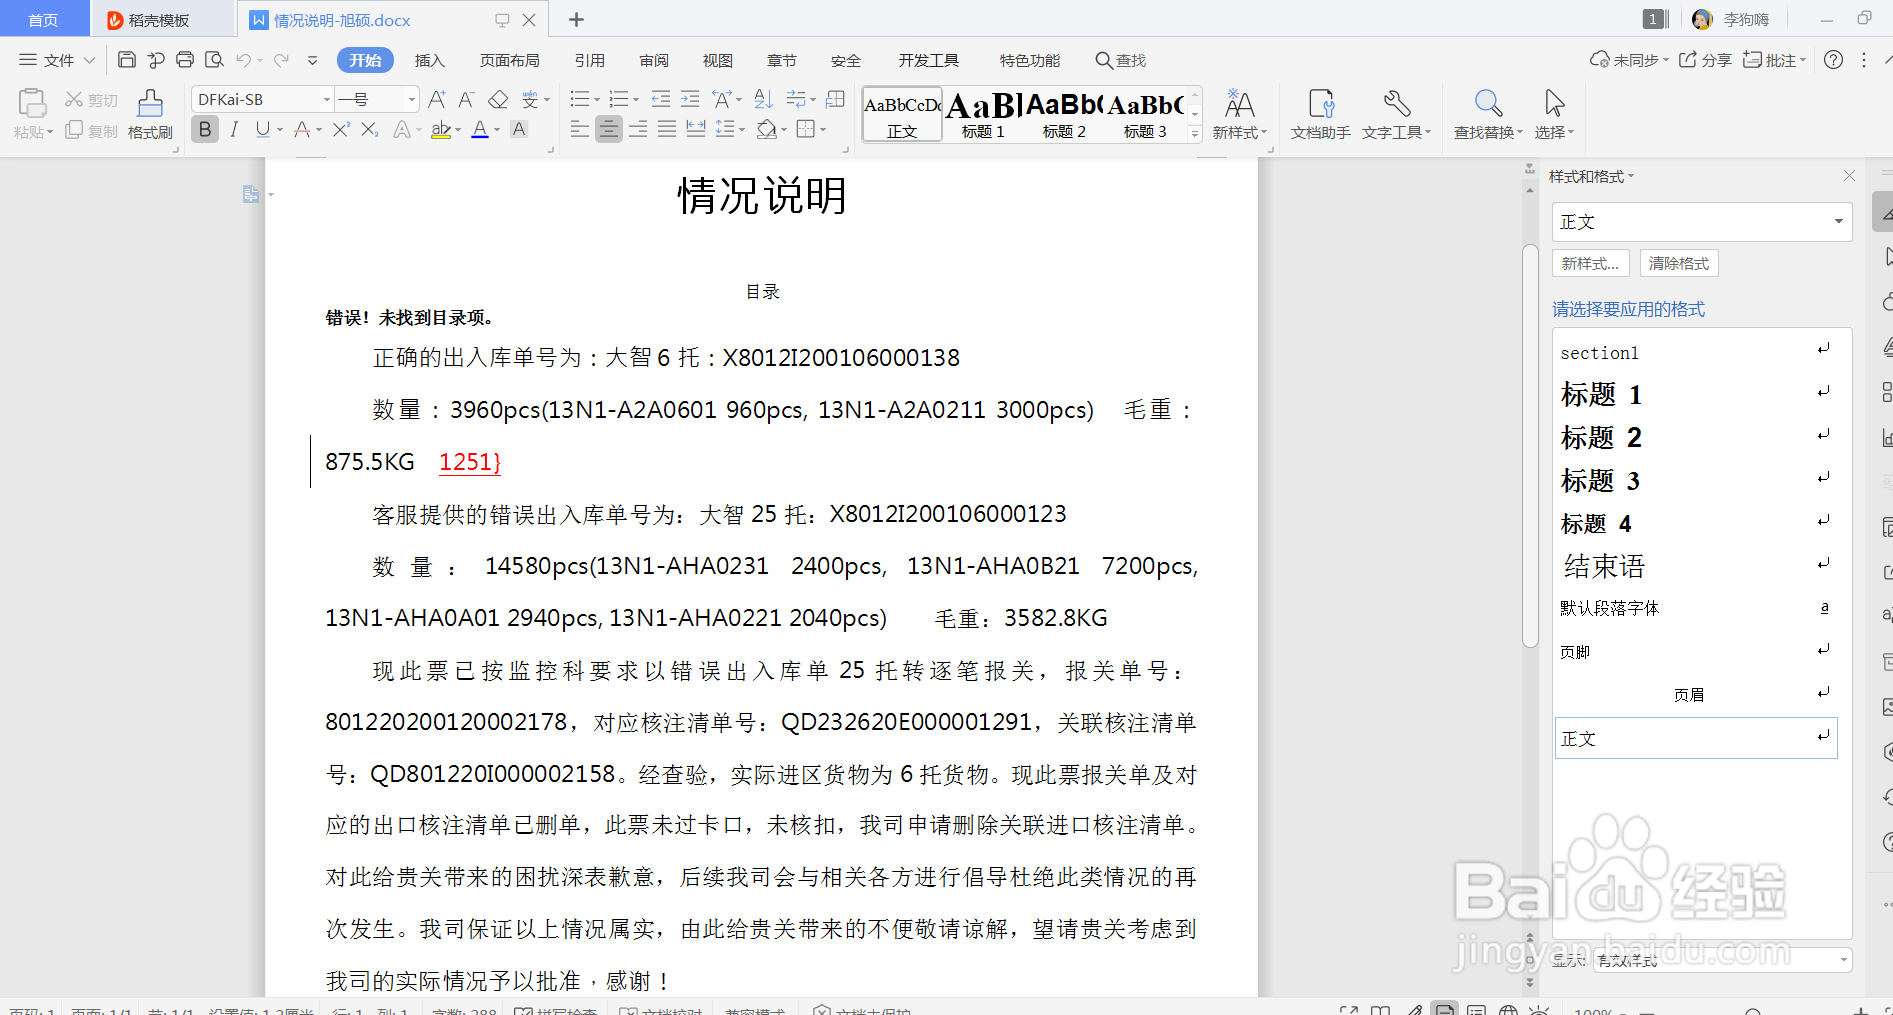
Task: Click the 新样式 button in styles panel
Action: pos(1590,262)
